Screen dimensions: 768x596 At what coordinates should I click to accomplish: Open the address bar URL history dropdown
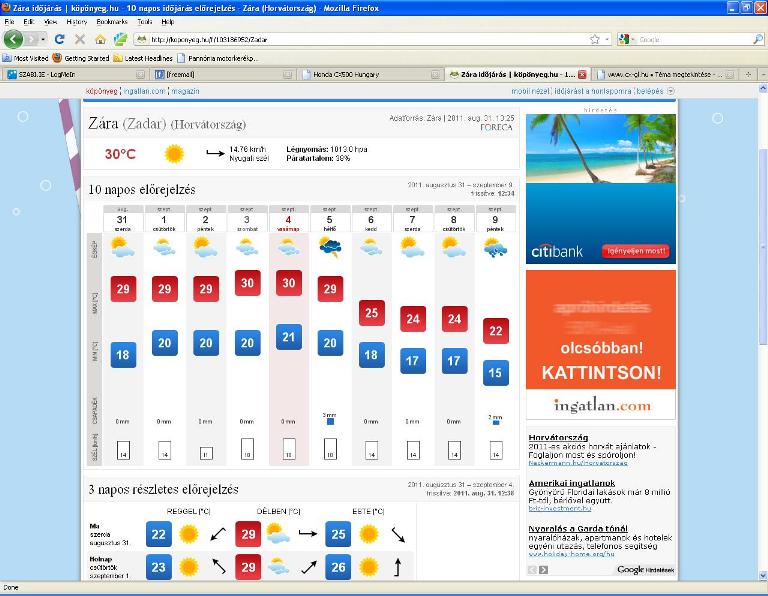pyautogui.click(x=607, y=40)
